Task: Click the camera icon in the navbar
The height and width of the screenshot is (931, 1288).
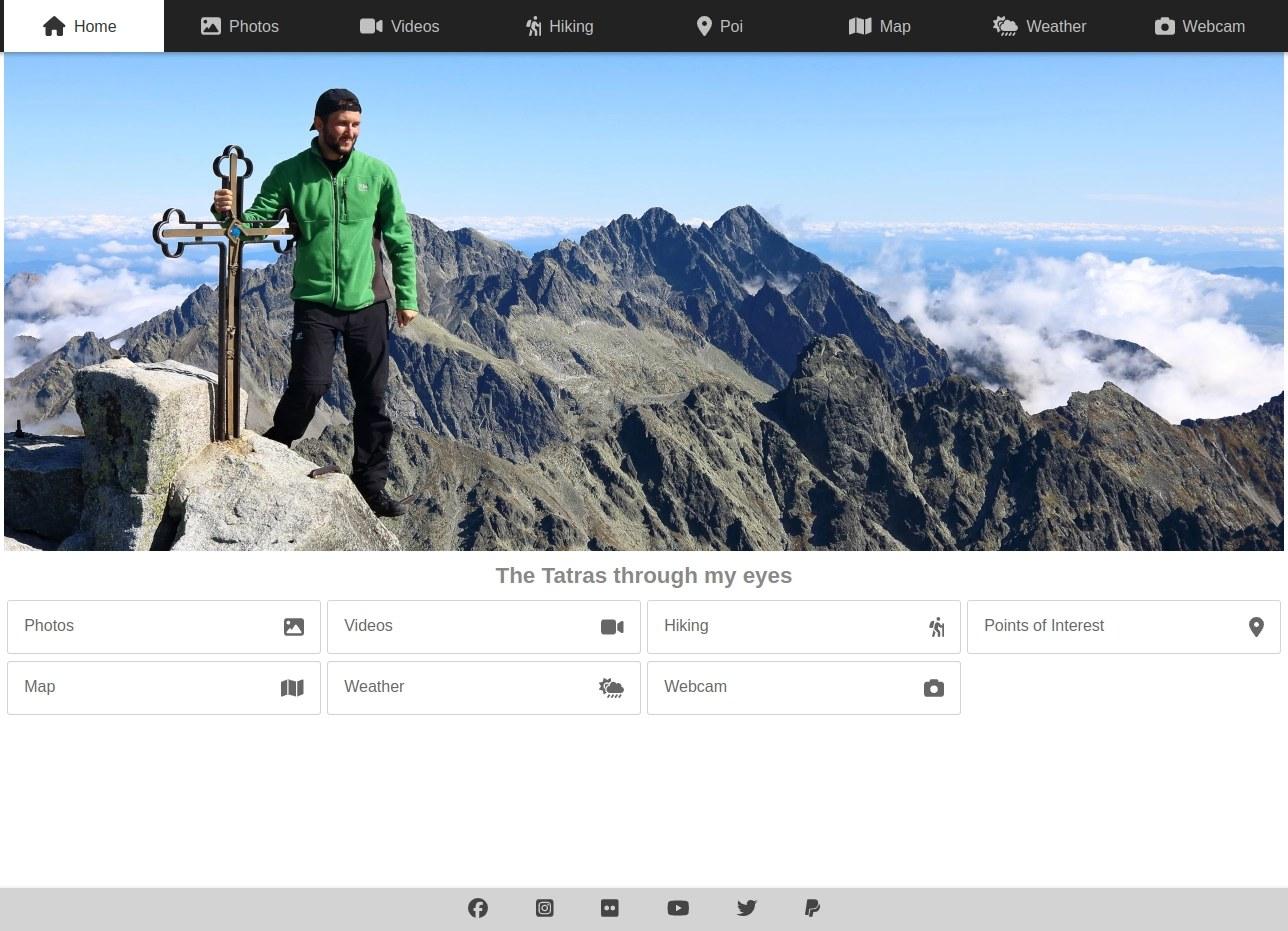Action: click(x=1165, y=26)
